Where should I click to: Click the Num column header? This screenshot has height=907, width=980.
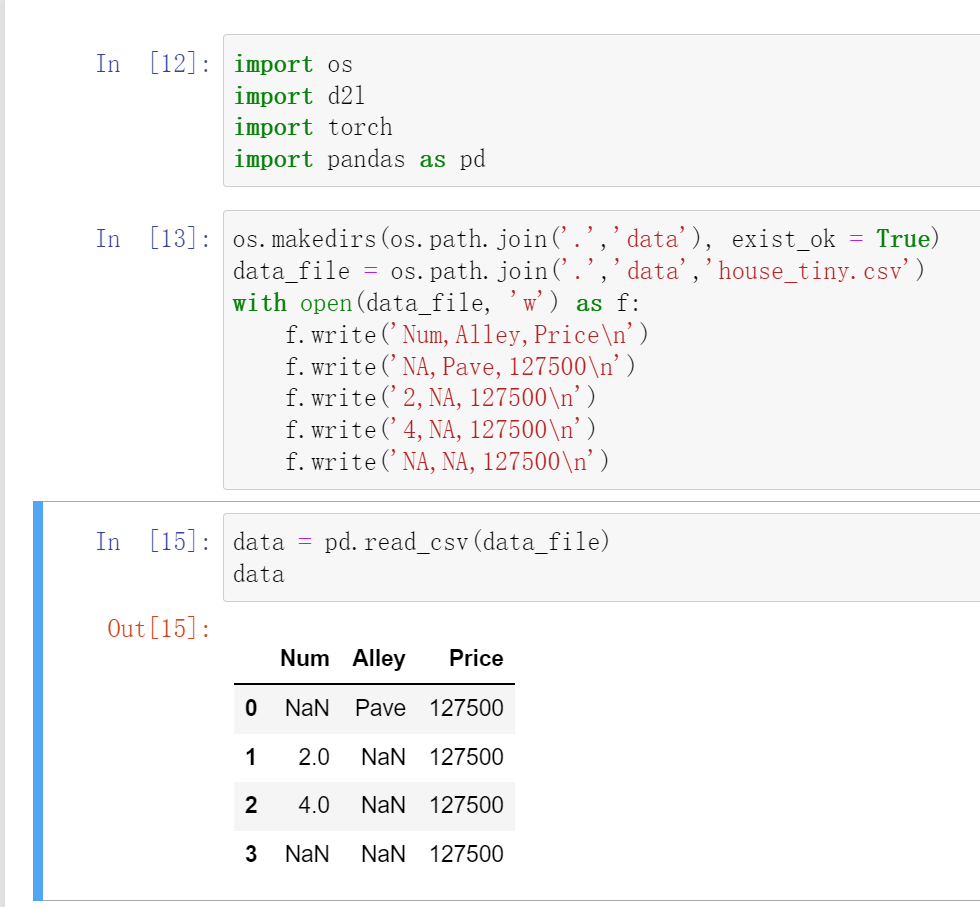304,658
